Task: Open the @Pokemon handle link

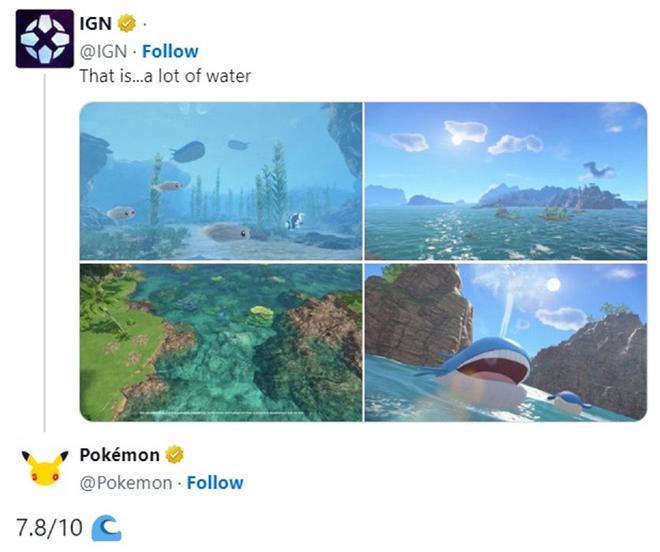Action: tap(126, 483)
